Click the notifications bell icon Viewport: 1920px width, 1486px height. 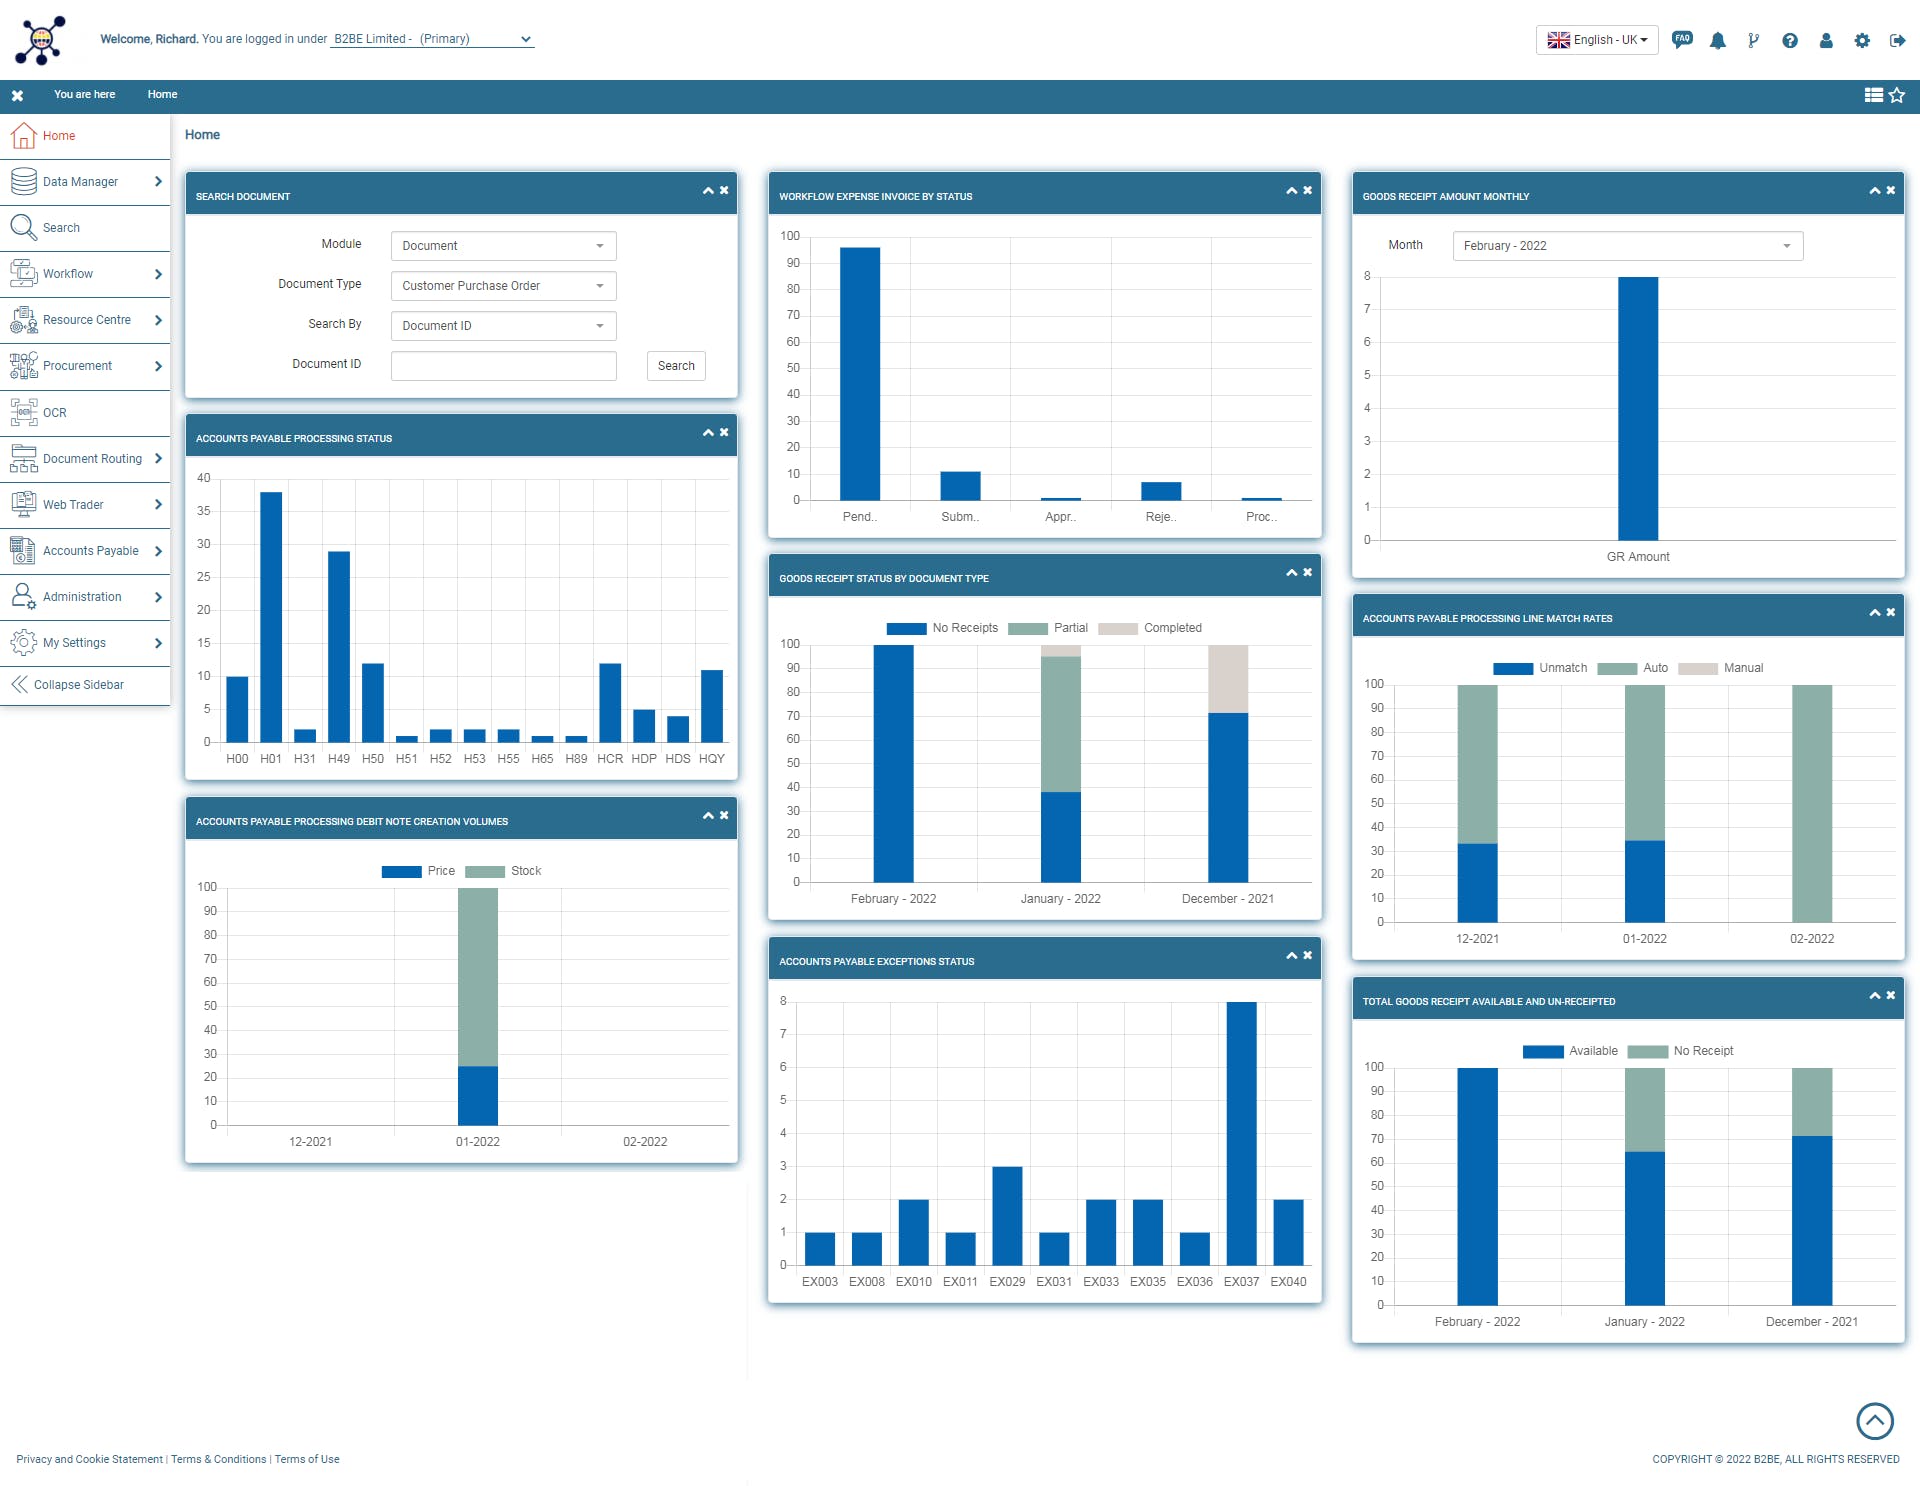coord(1718,40)
